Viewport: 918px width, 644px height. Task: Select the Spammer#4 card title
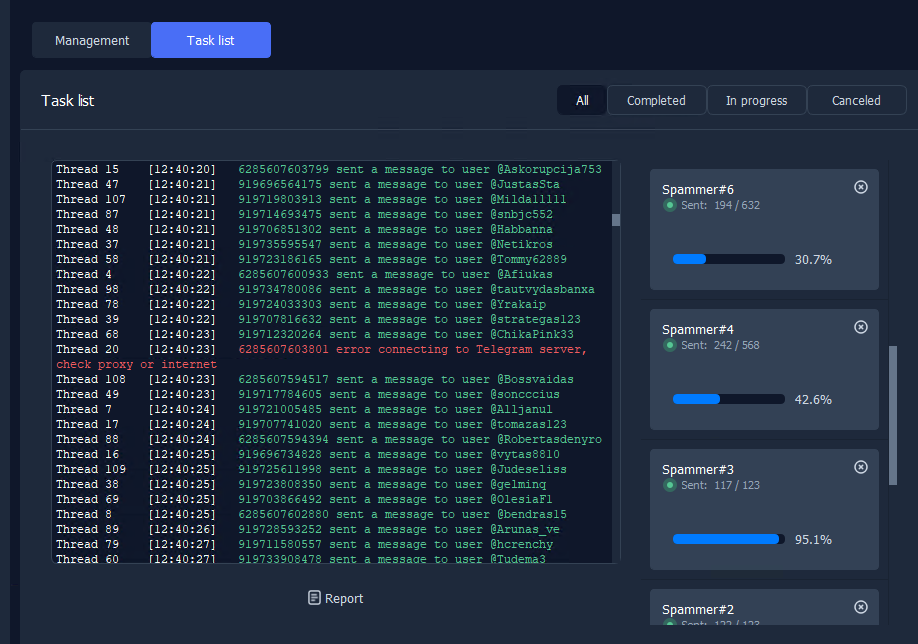click(x=698, y=330)
